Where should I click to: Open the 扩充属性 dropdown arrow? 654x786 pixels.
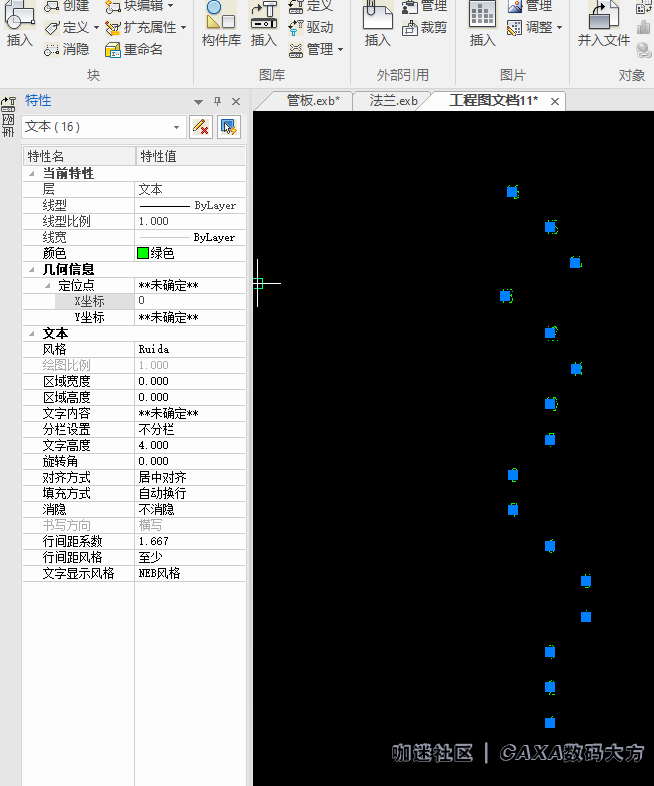click(x=184, y=28)
